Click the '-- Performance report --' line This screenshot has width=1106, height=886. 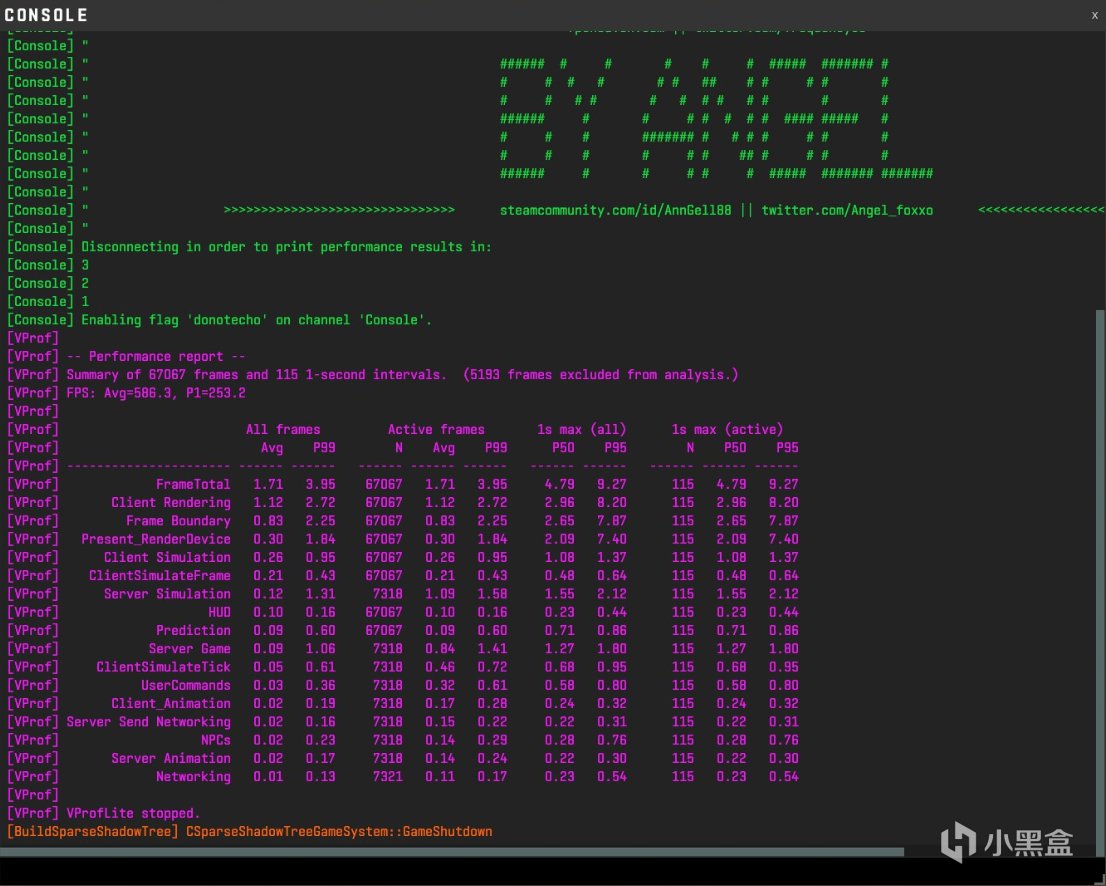click(x=126, y=356)
